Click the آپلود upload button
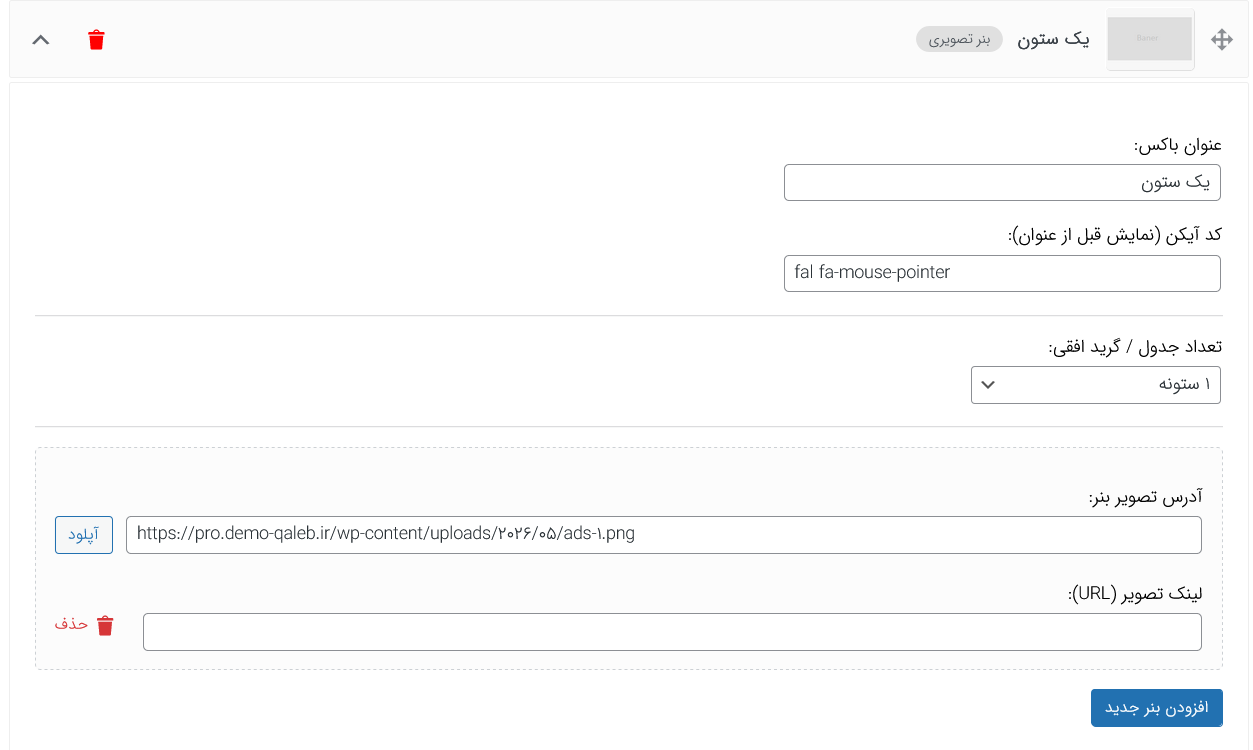Viewport: 1253px width, 750px height. click(84, 535)
